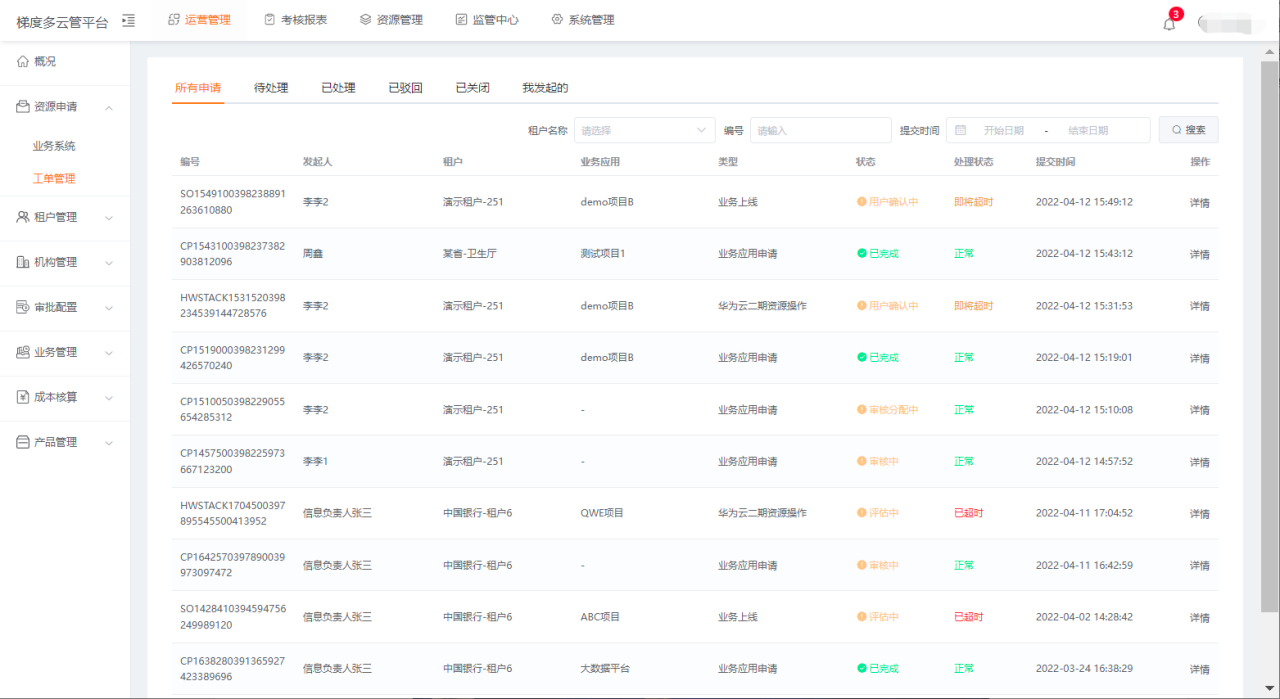Switch to the 已处理 tab
Screen dimensions: 1280x699
point(338,88)
